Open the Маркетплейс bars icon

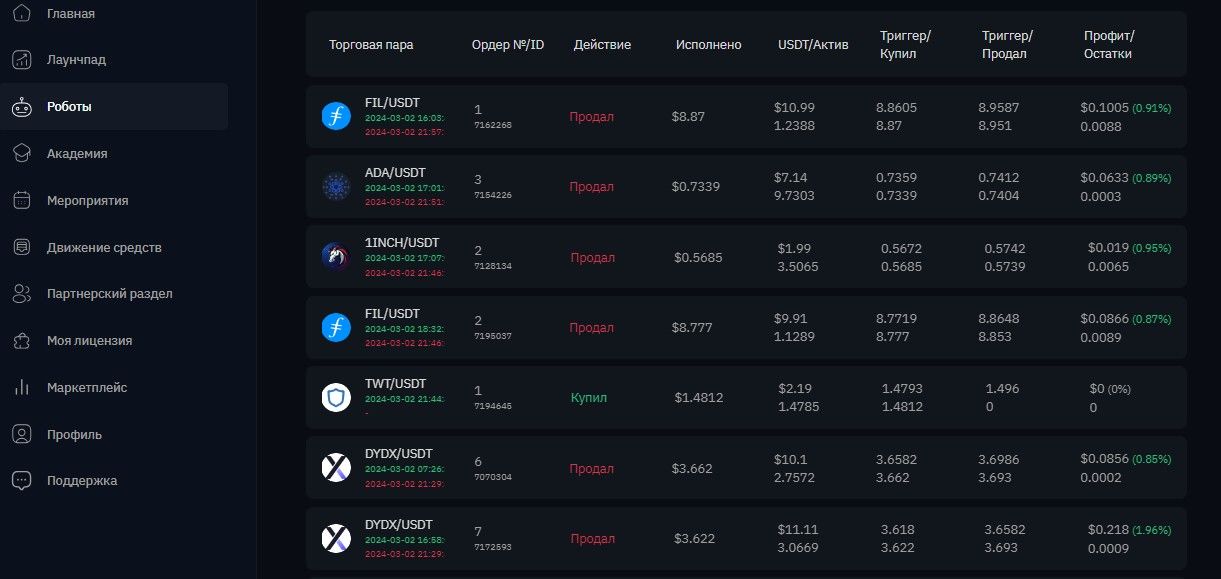pos(22,388)
